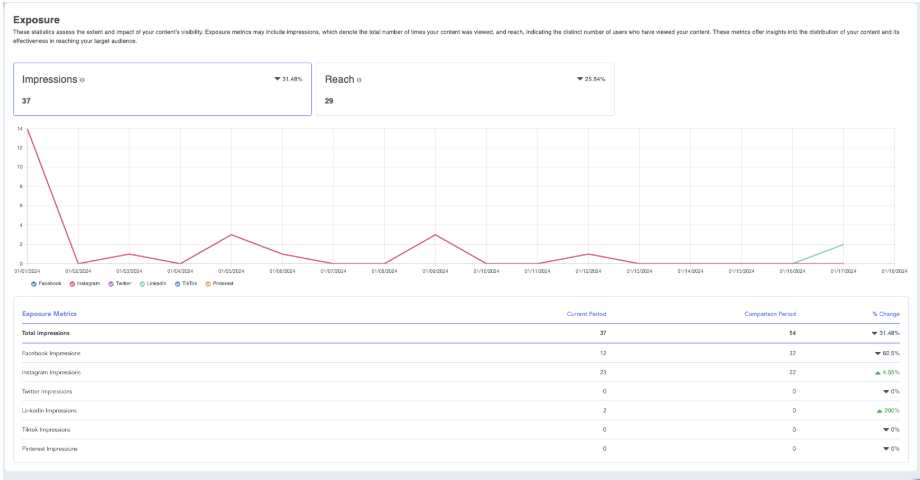The width and height of the screenshot is (920, 480).
Task: Click the 01/01/2024 peak point on chart
Action: (27, 129)
